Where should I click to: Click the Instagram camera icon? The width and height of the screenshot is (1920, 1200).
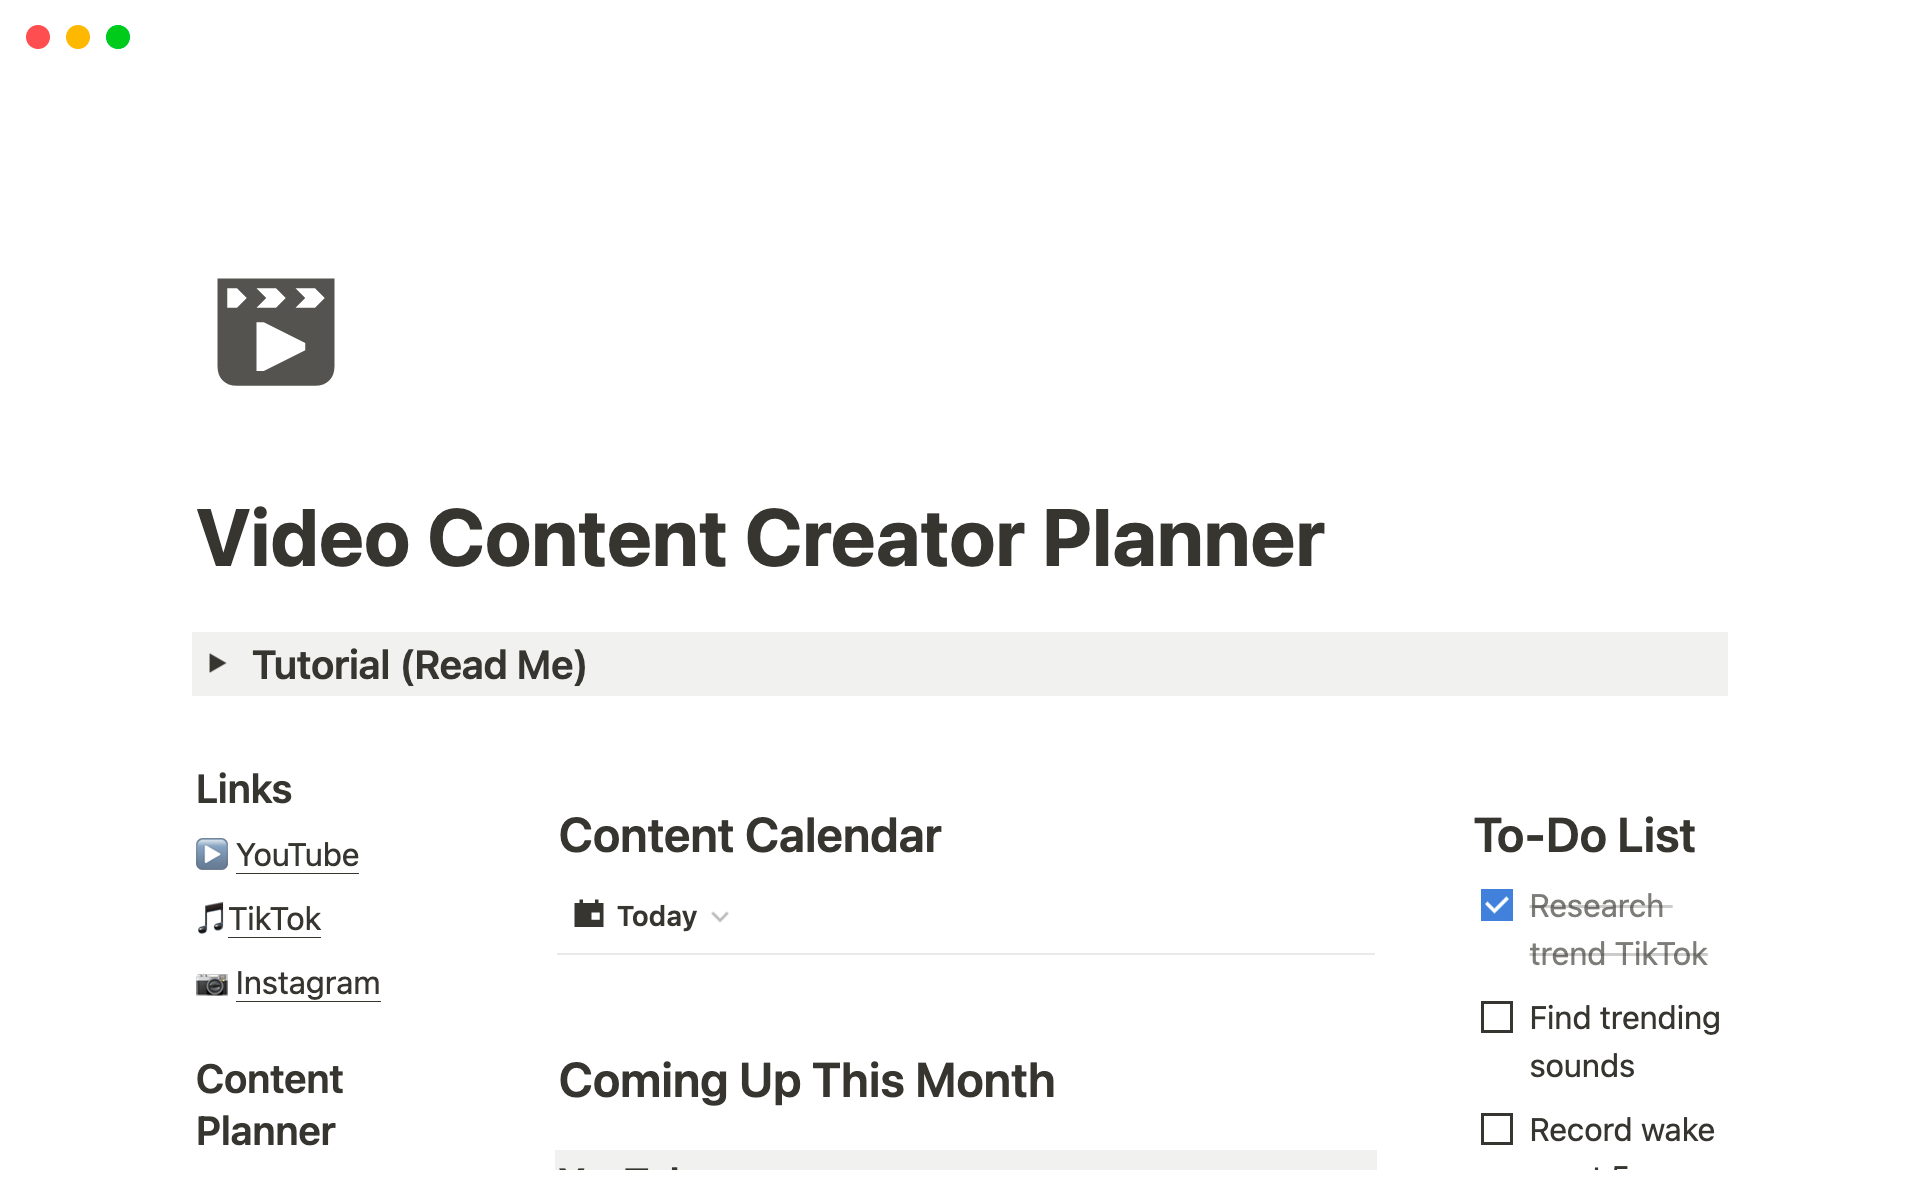(211, 984)
